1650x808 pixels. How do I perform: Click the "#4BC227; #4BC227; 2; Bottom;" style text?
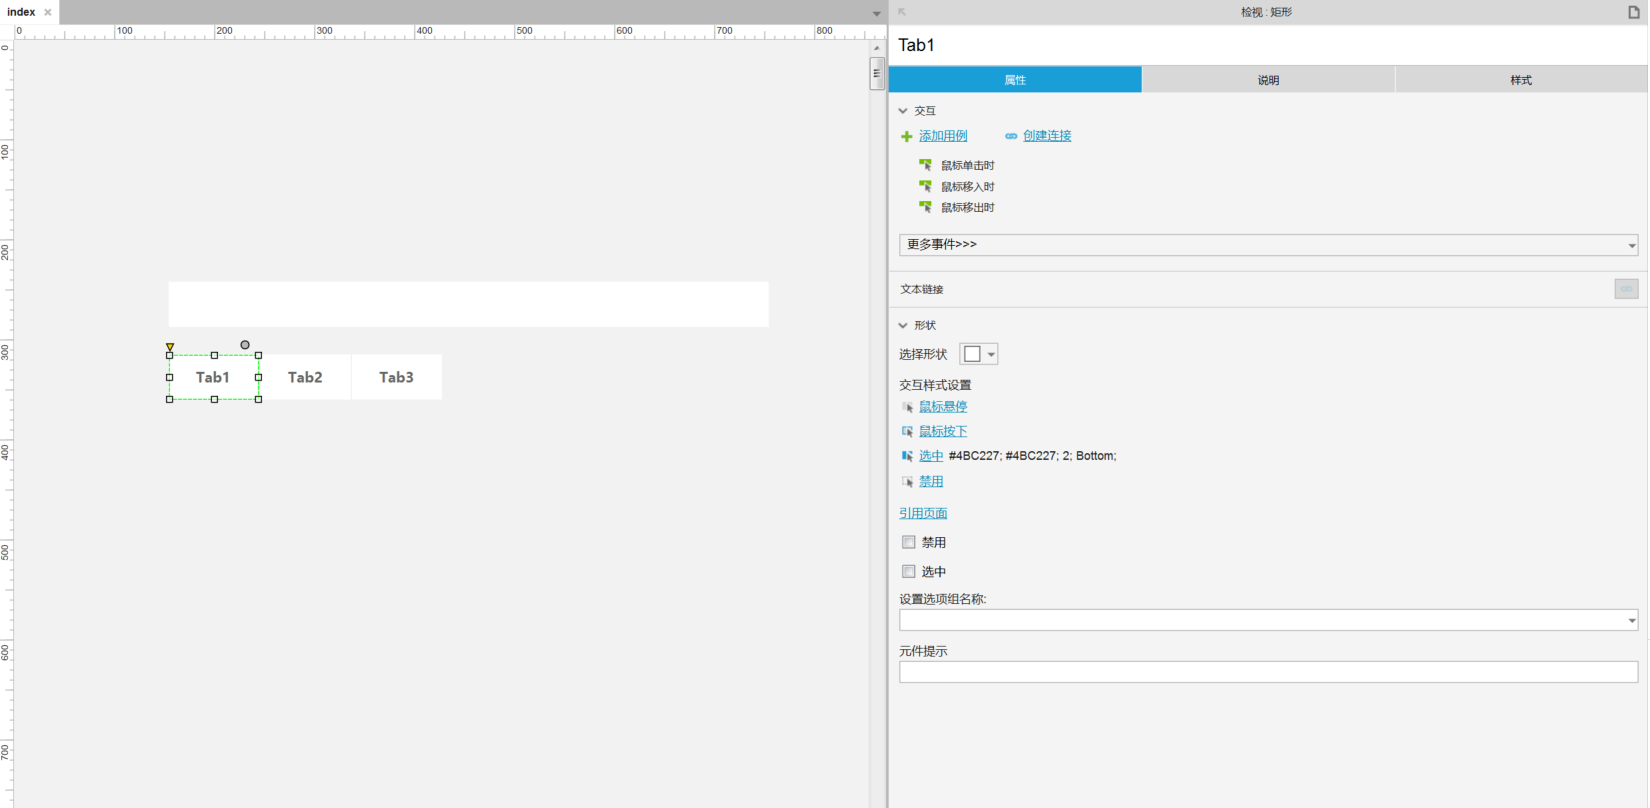(1033, 456)
